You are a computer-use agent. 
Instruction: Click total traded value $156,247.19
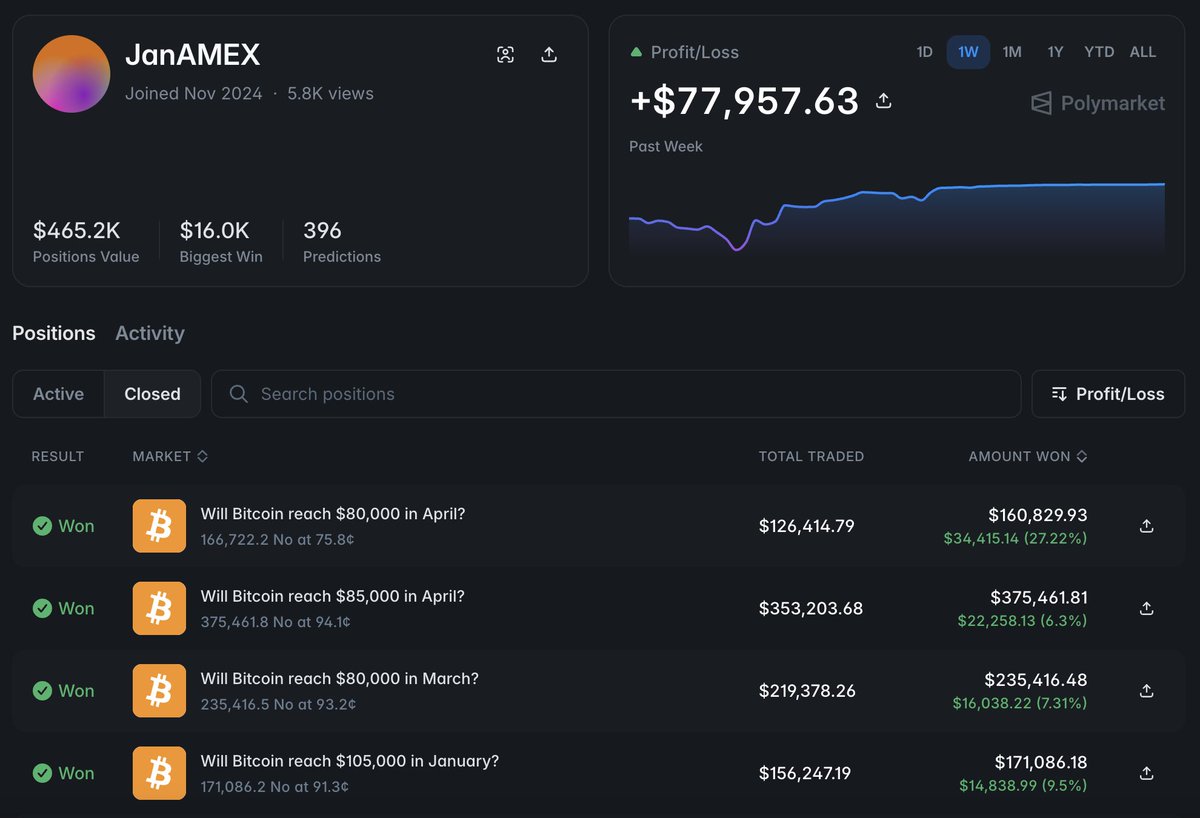(x=805, y=773)
